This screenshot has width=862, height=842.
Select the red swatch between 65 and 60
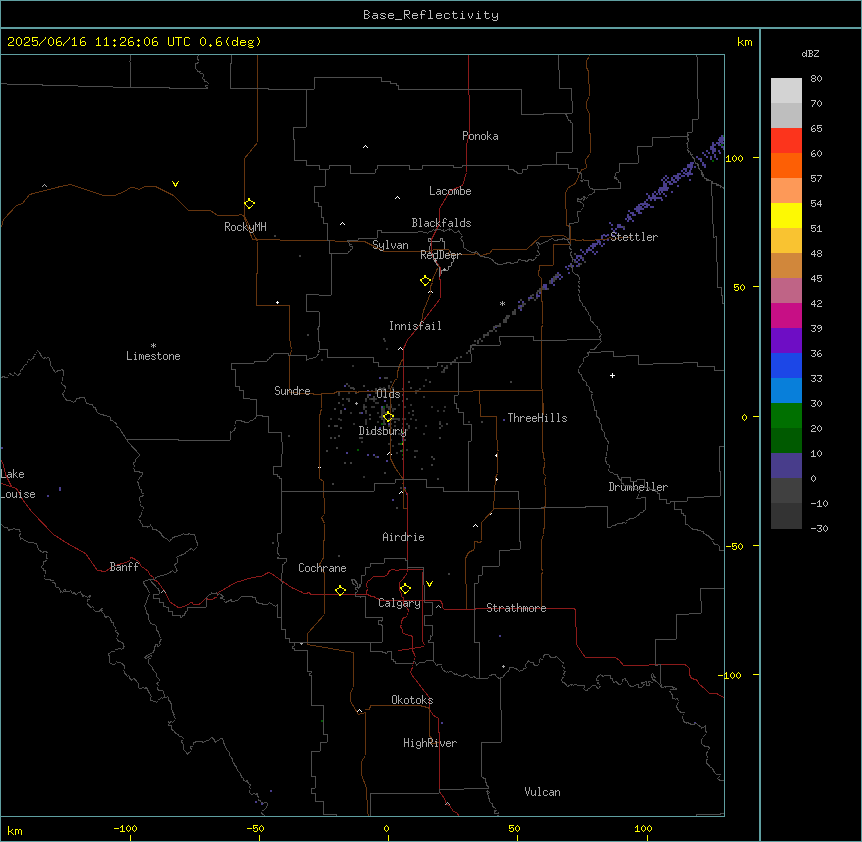pos(786,141)
